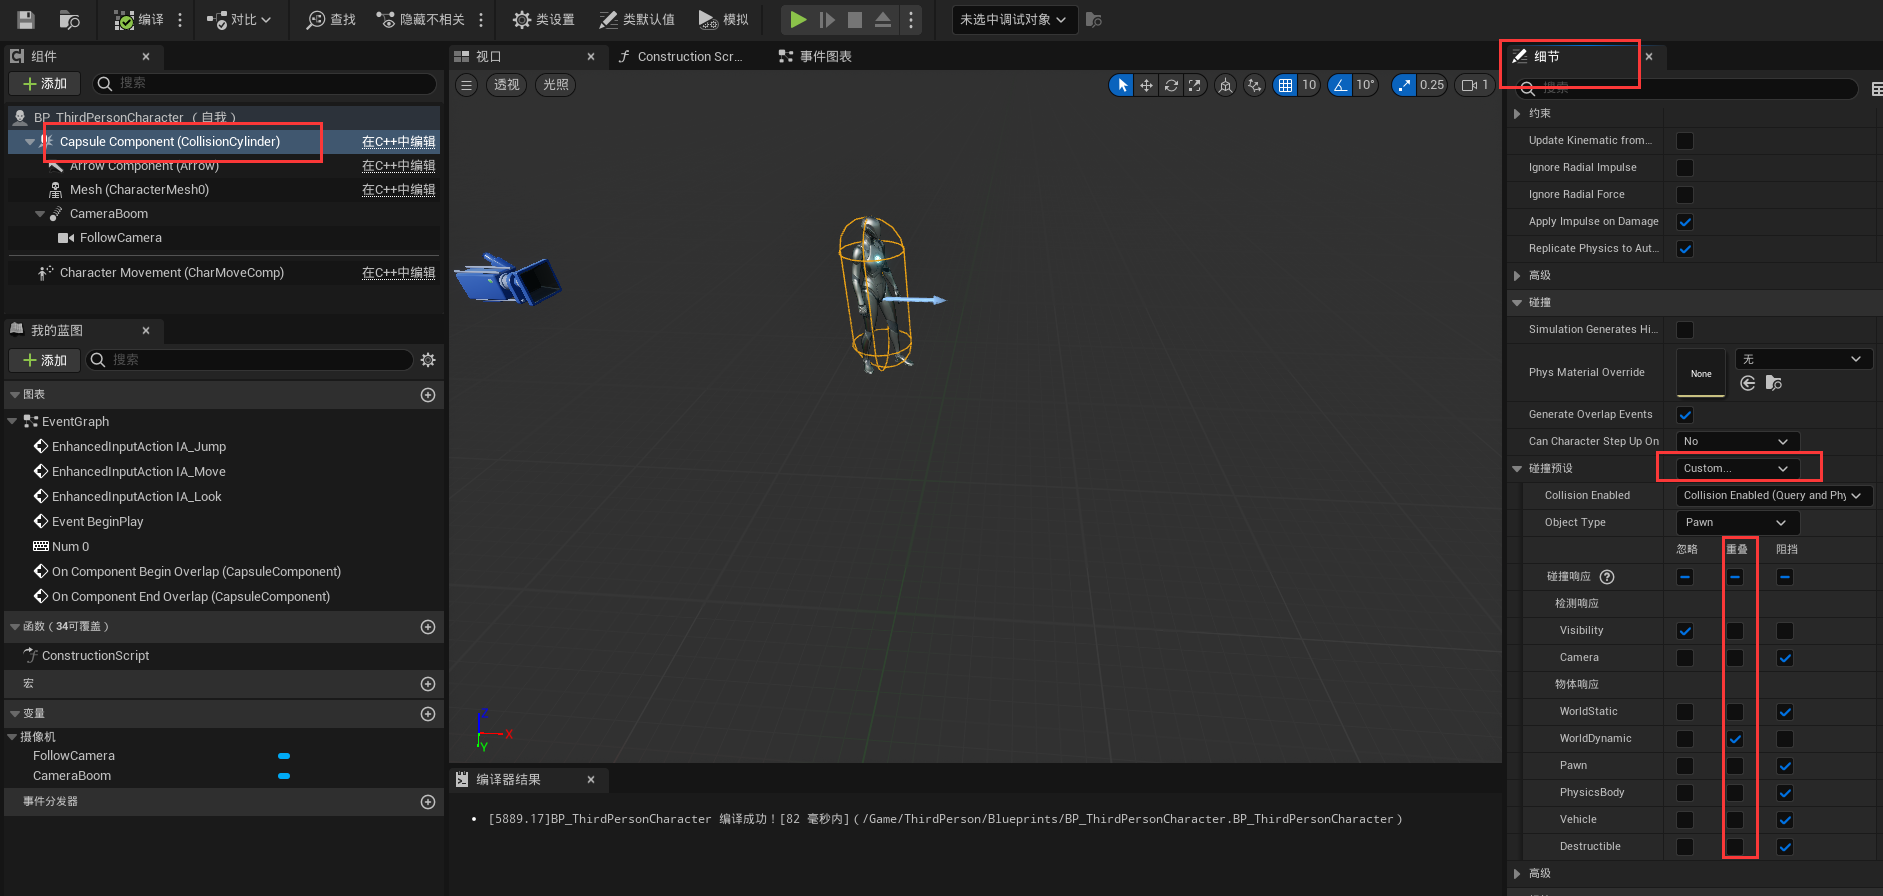Open the viewport hamburger options menu
Image resolution: width=1883 pixels, height=896 pixels.
coord(466,85)
